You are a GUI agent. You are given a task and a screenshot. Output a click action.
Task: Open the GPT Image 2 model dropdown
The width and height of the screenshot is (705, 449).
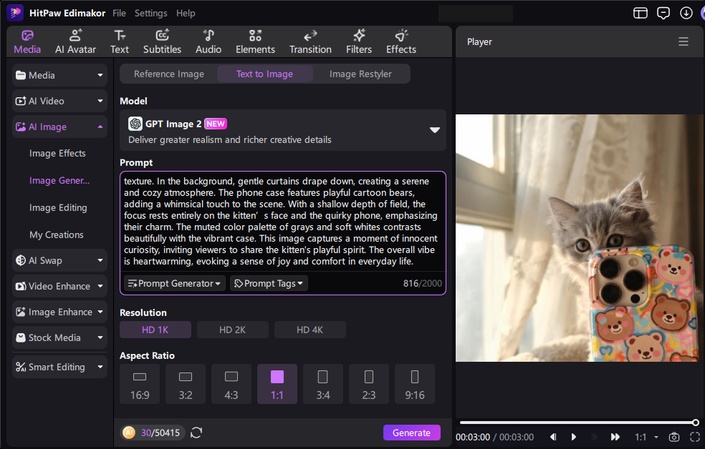point(283,130)
